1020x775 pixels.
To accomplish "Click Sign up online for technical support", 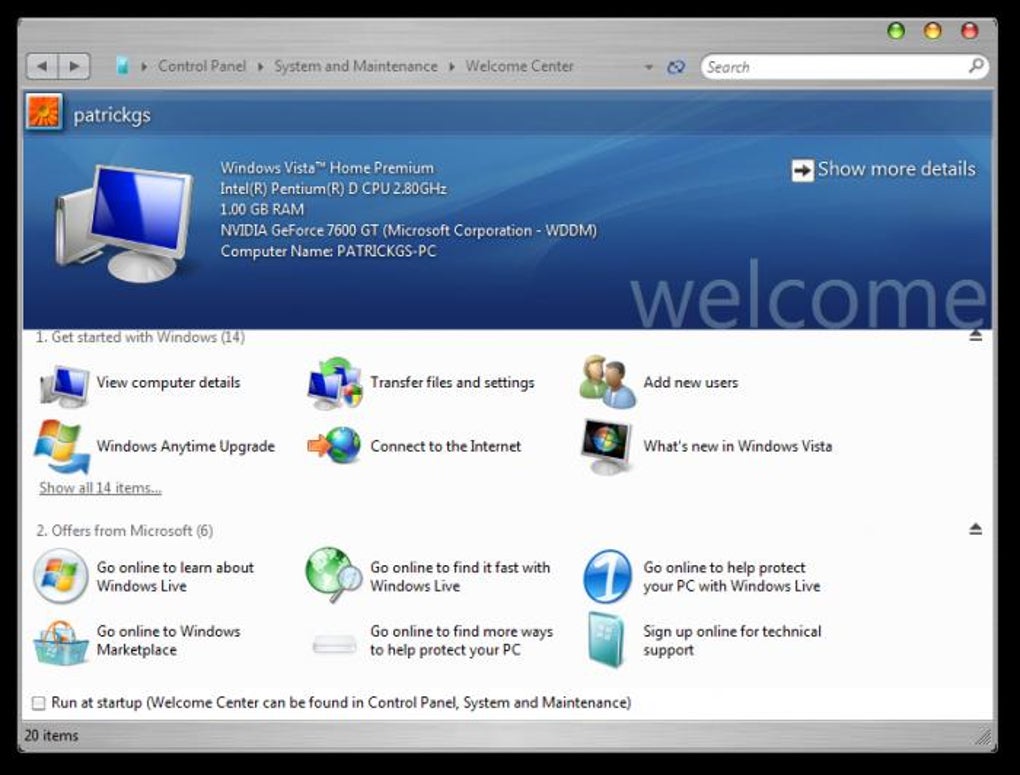I will [732, 640].
